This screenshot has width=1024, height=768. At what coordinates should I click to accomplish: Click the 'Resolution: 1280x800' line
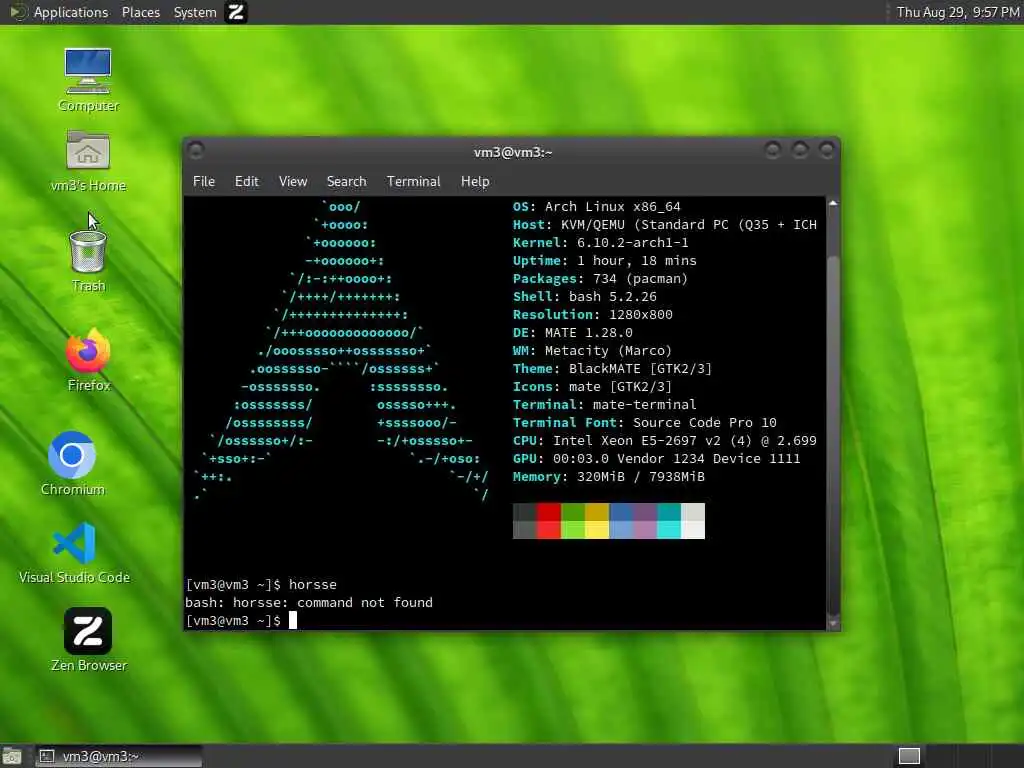(592, 314)
